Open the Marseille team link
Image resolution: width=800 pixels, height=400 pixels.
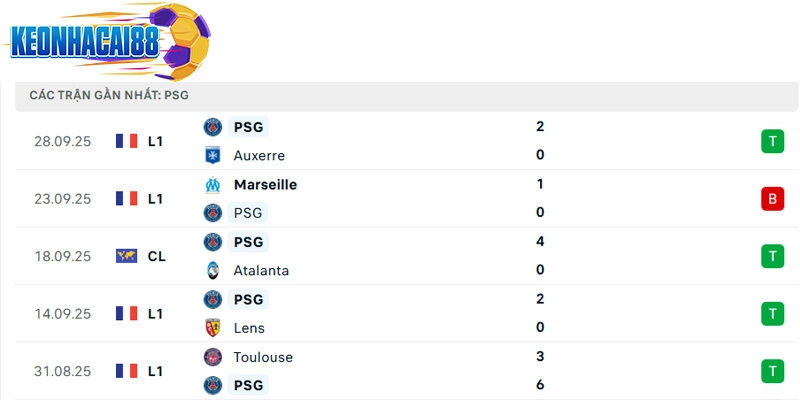pyautogui.click(x=265, y=185)
